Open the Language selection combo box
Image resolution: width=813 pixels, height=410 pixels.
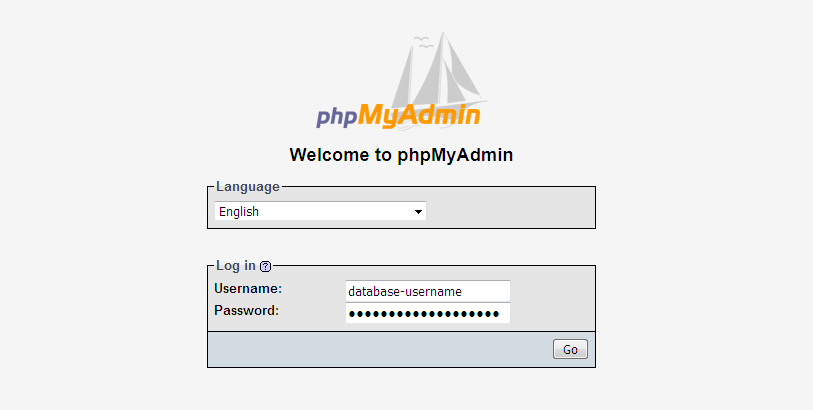pyautogui.click(x=320, y=211)
